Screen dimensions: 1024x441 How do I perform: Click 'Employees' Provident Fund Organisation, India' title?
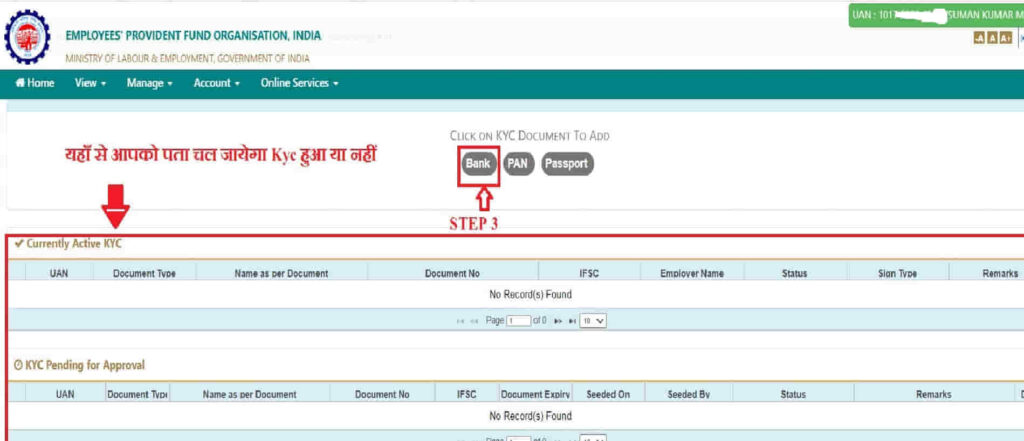coord(193,35)
